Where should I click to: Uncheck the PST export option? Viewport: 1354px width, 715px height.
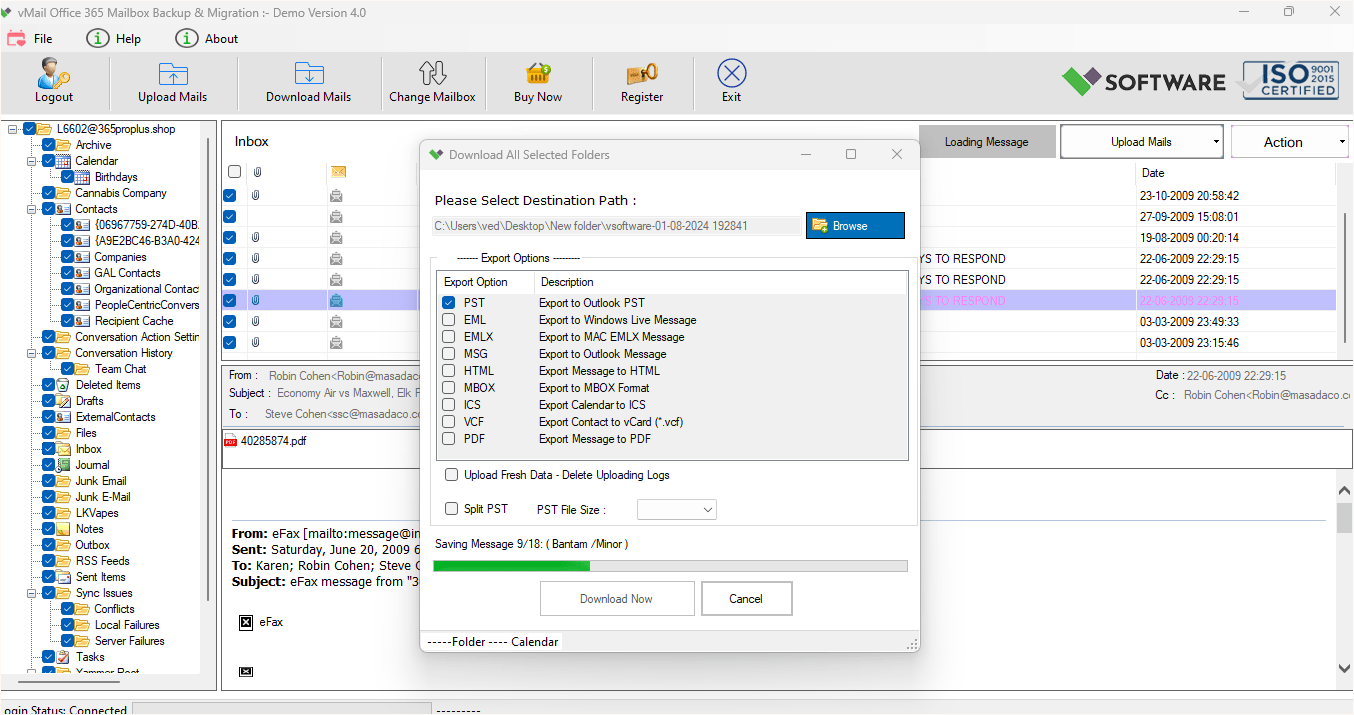pos(449,303)
